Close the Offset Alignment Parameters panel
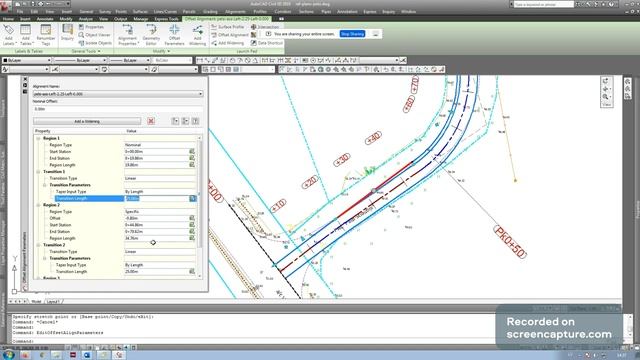 pyautogui.click(x=25, y=79)
